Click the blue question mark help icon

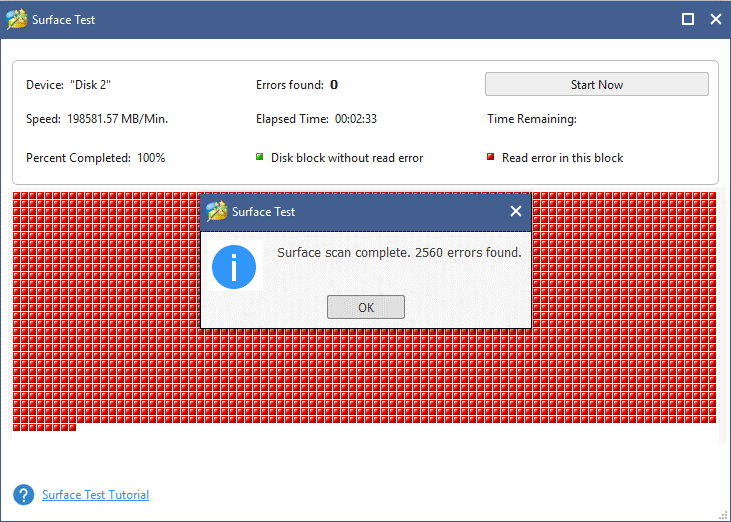(x=24, y=495)
